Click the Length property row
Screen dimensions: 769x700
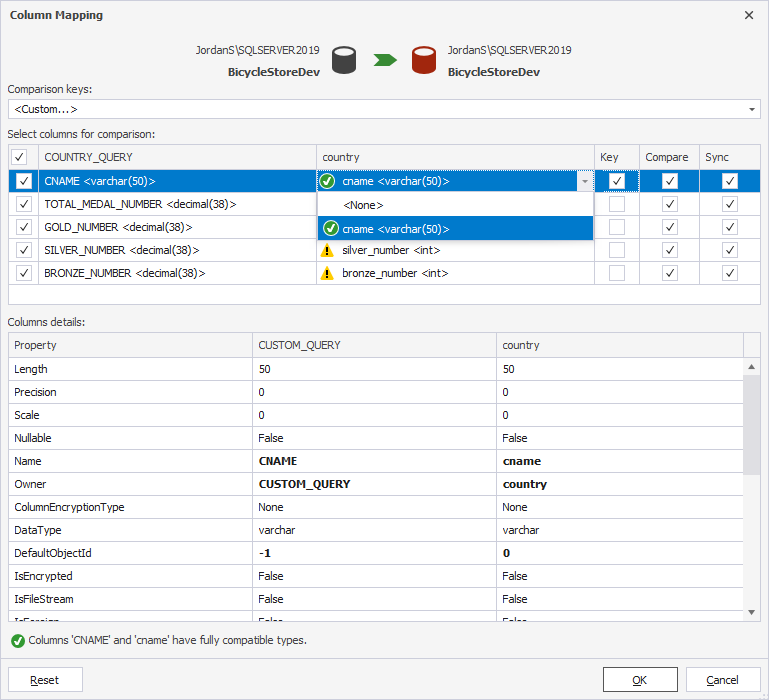pos(376,369)
